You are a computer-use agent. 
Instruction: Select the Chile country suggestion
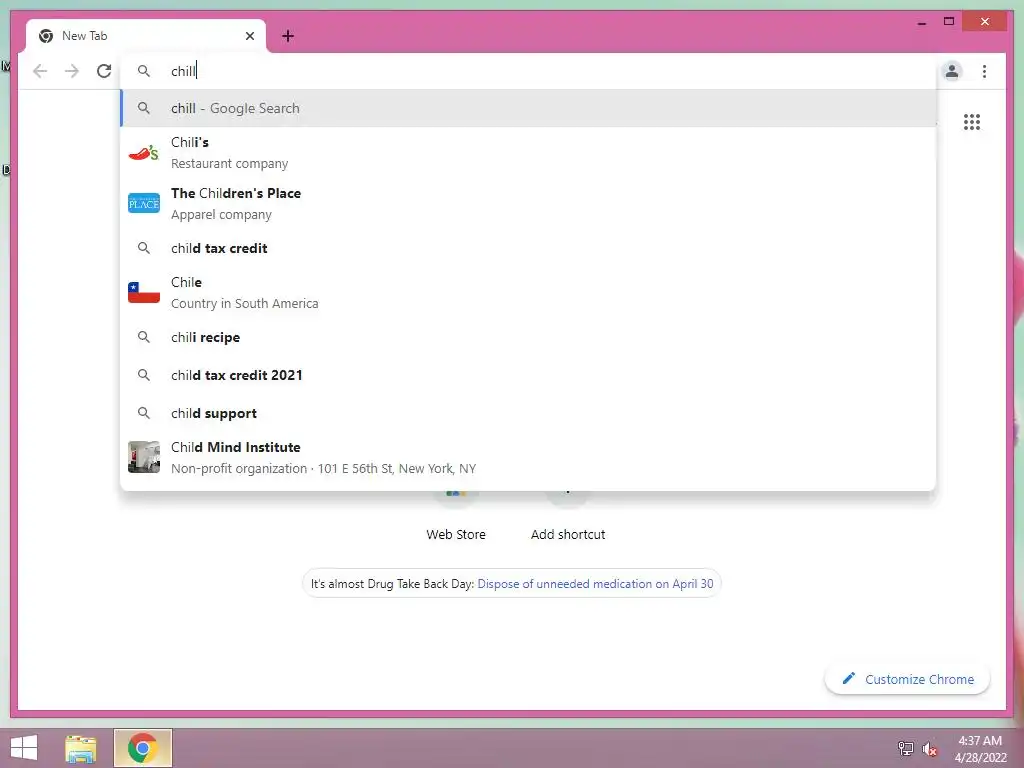pos(528,293)
